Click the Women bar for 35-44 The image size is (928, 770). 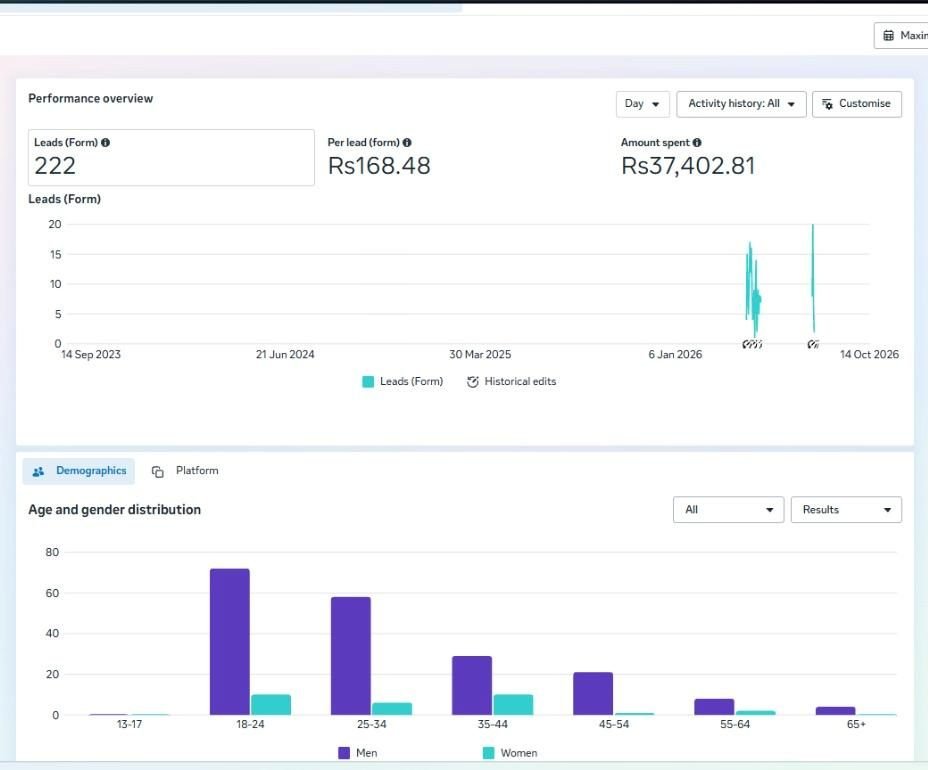(x=513, y=705)
